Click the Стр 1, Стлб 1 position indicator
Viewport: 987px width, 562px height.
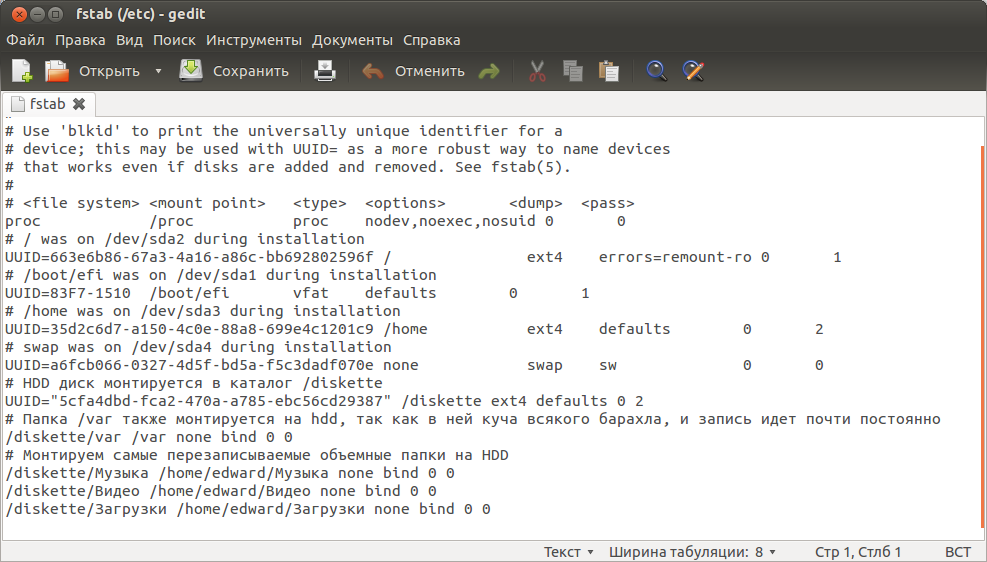858,552
